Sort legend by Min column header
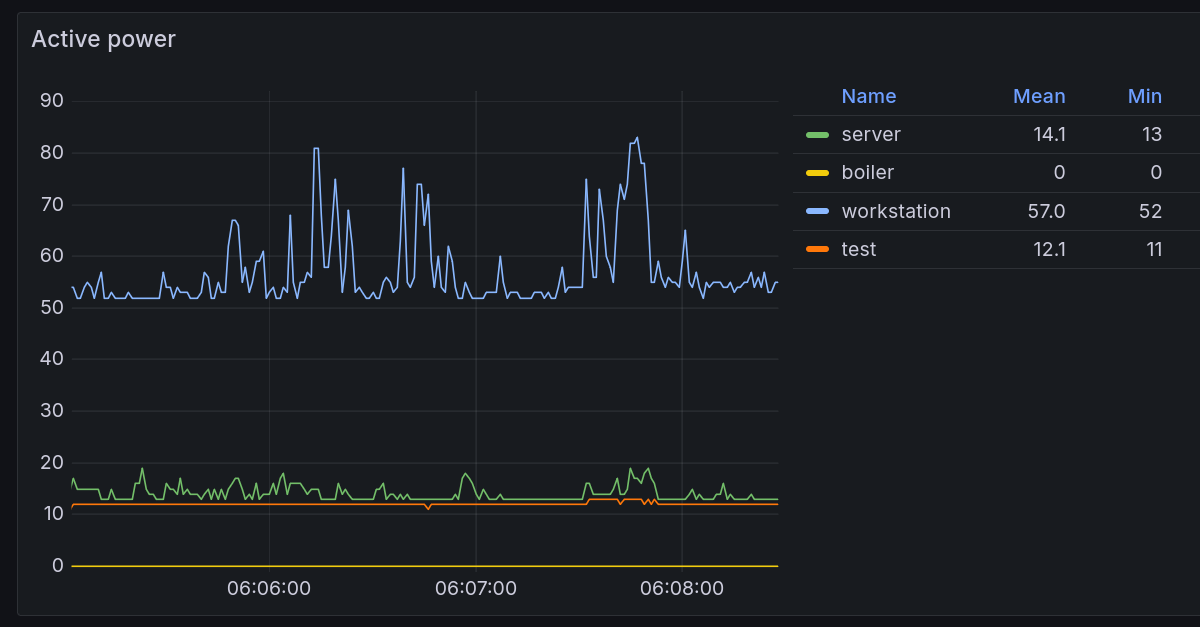The height and width of the screenshot is (627, 1200). click(x=1144, y=96)
